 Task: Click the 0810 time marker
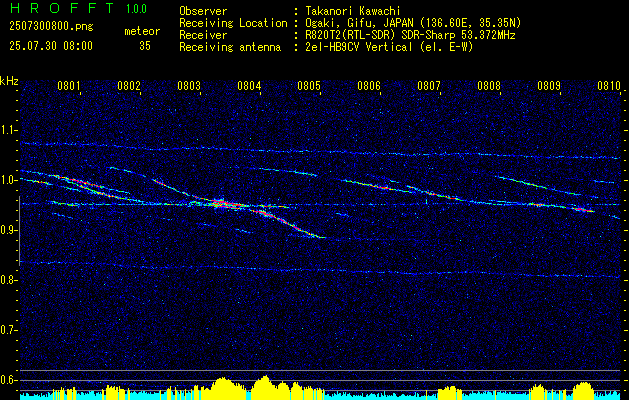pos(609,85)
